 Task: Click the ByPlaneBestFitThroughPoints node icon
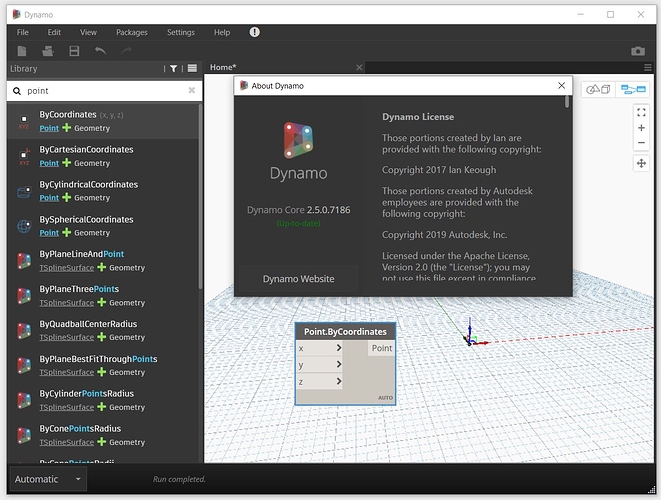(x=24, y=366)
